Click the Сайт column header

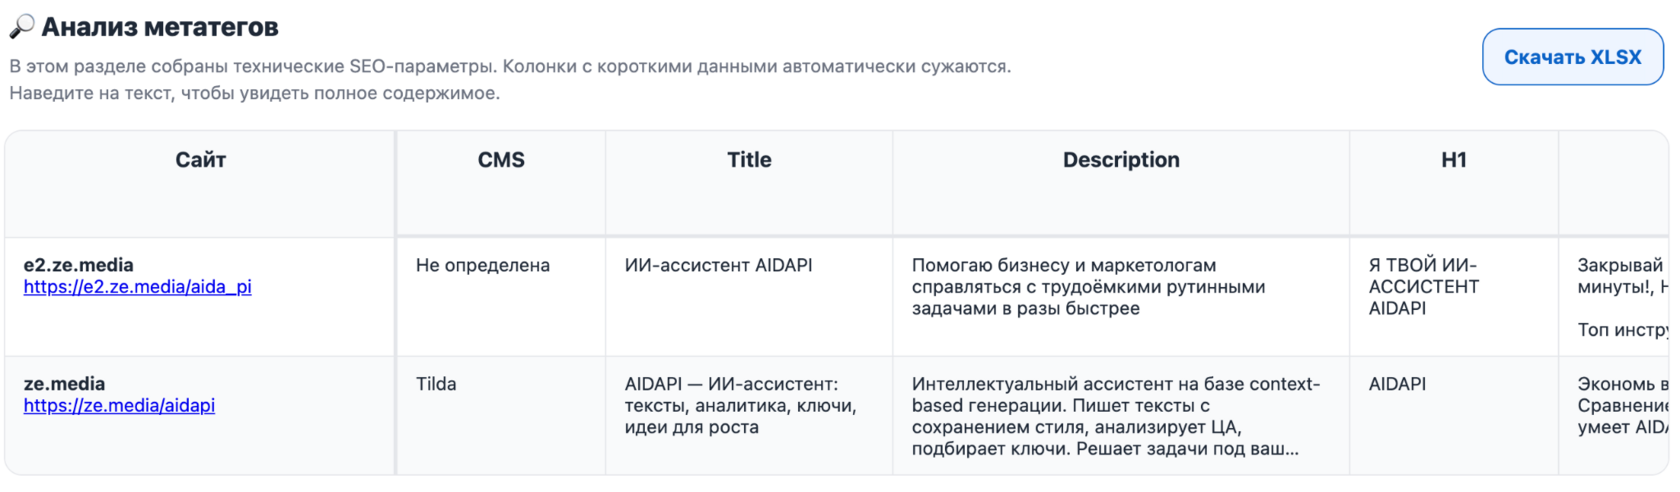tap(200, 160)
